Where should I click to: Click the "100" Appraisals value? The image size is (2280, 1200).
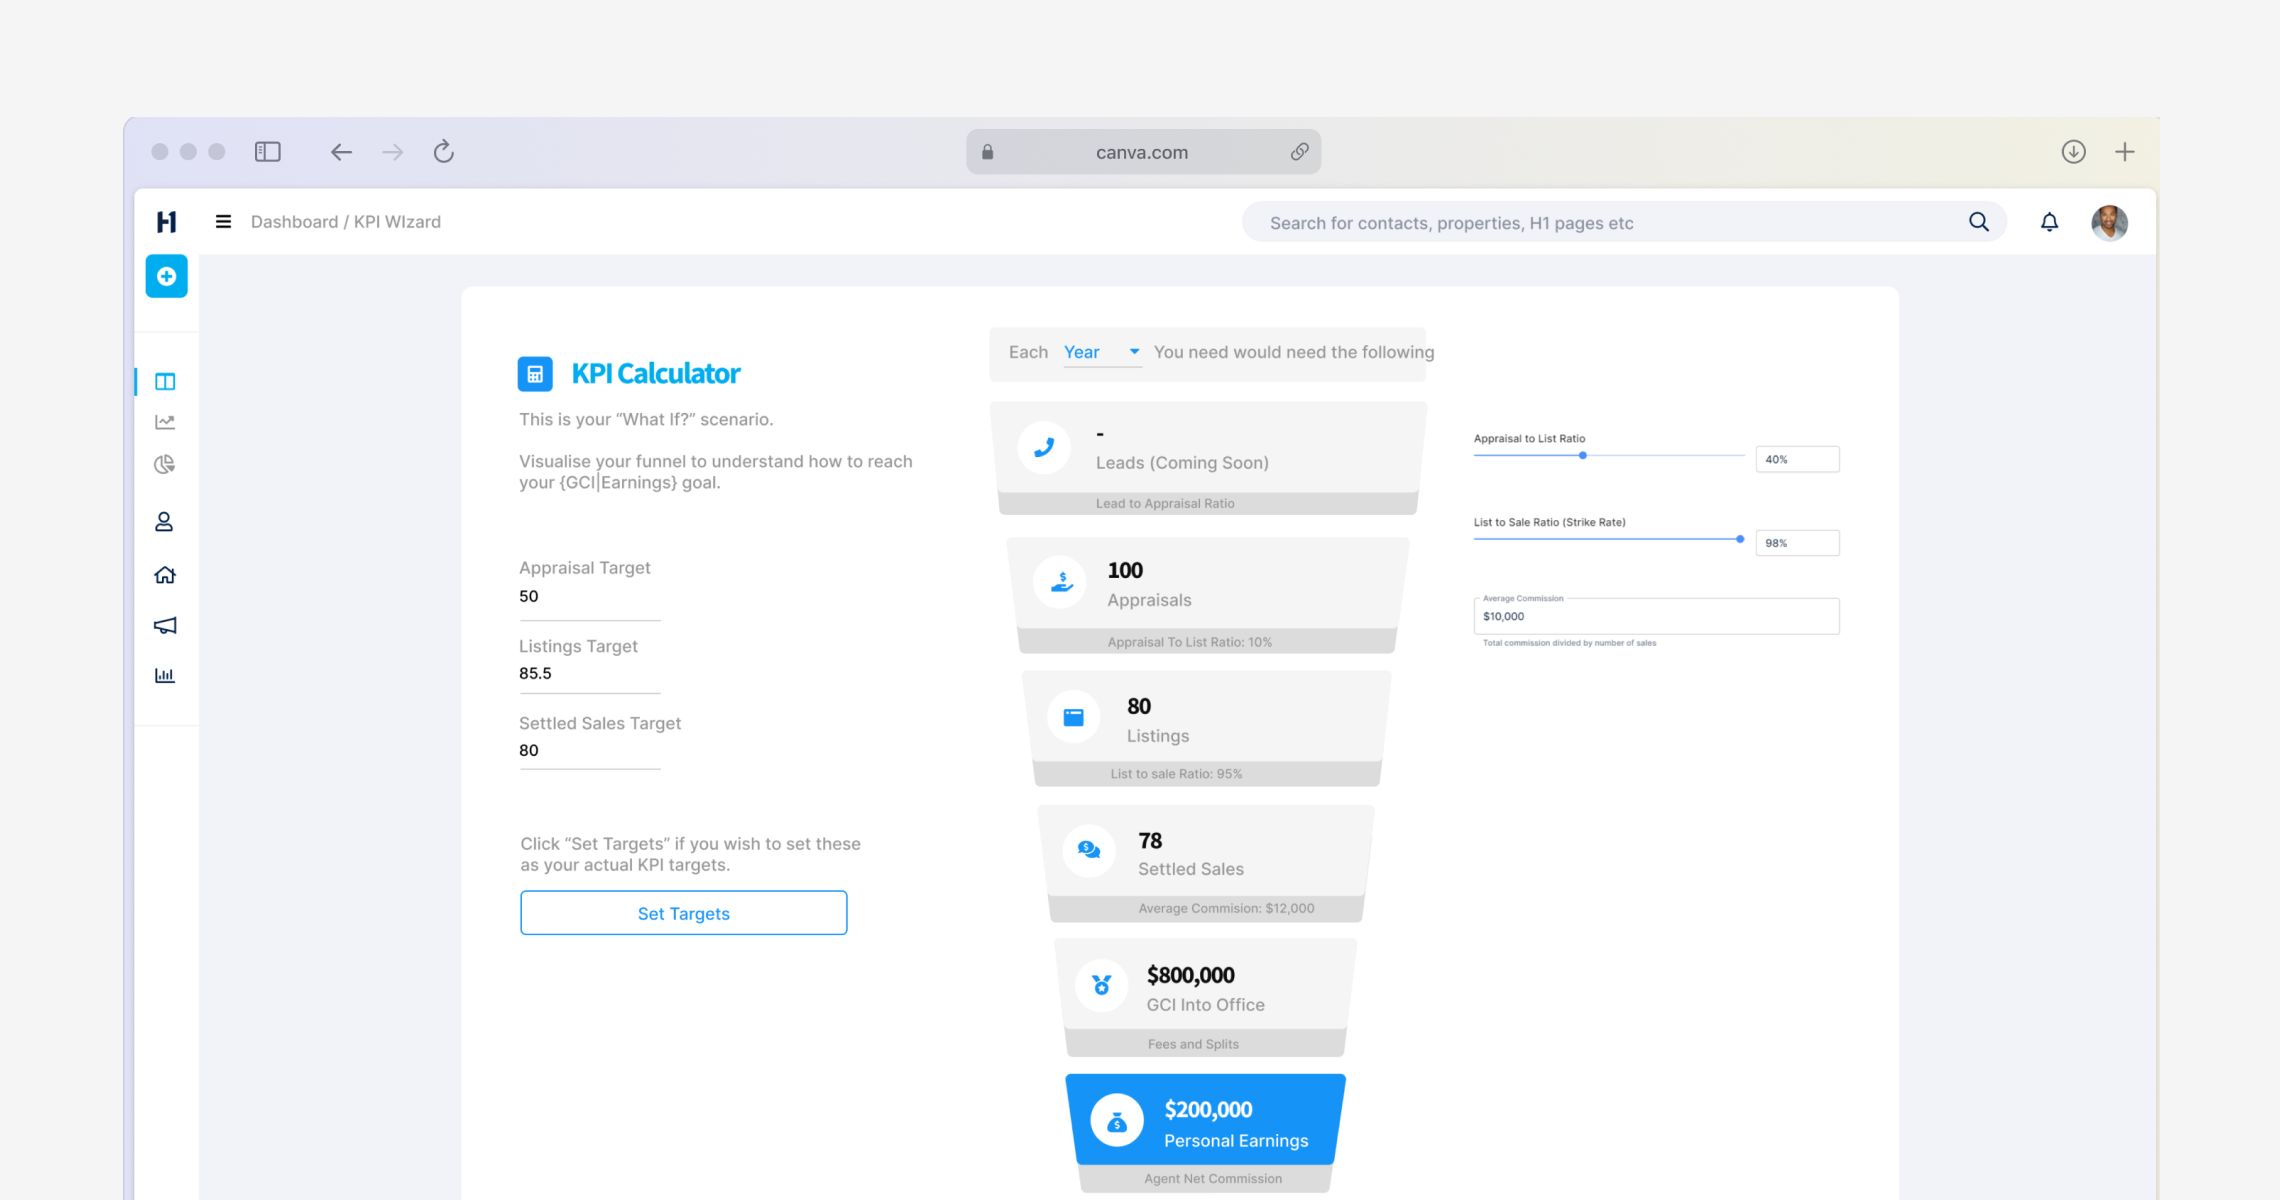1125,570
